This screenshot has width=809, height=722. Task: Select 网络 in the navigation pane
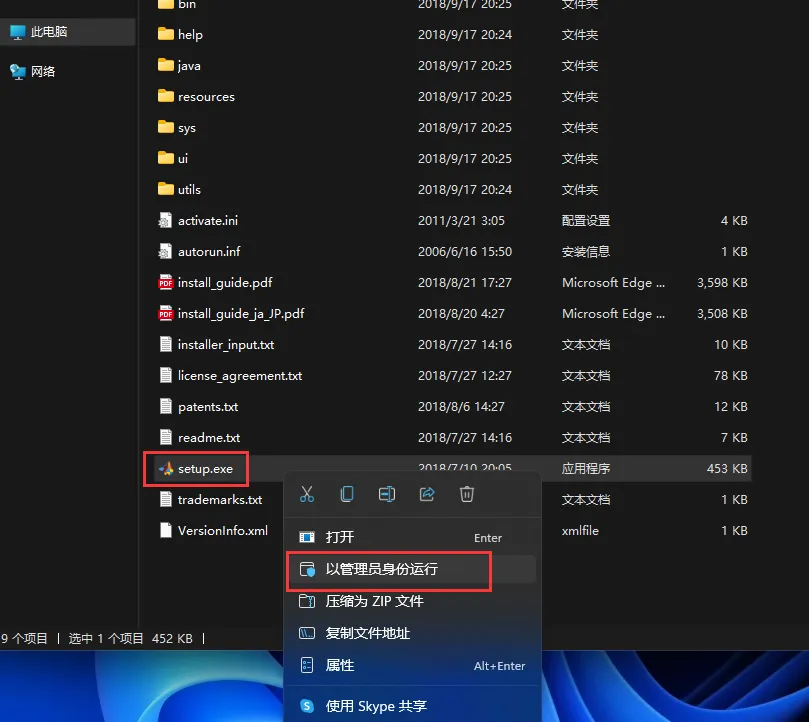68,71
